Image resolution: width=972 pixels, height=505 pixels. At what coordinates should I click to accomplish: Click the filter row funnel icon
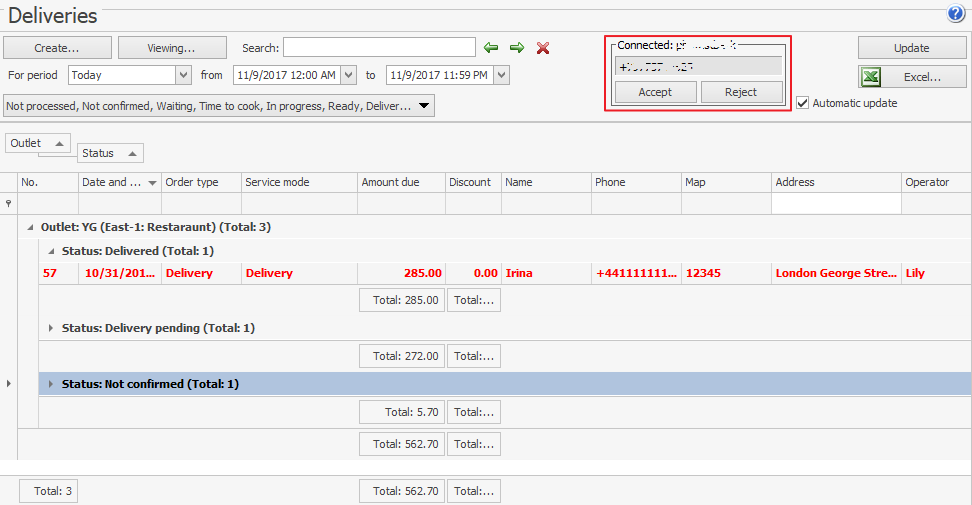point(9,203)
